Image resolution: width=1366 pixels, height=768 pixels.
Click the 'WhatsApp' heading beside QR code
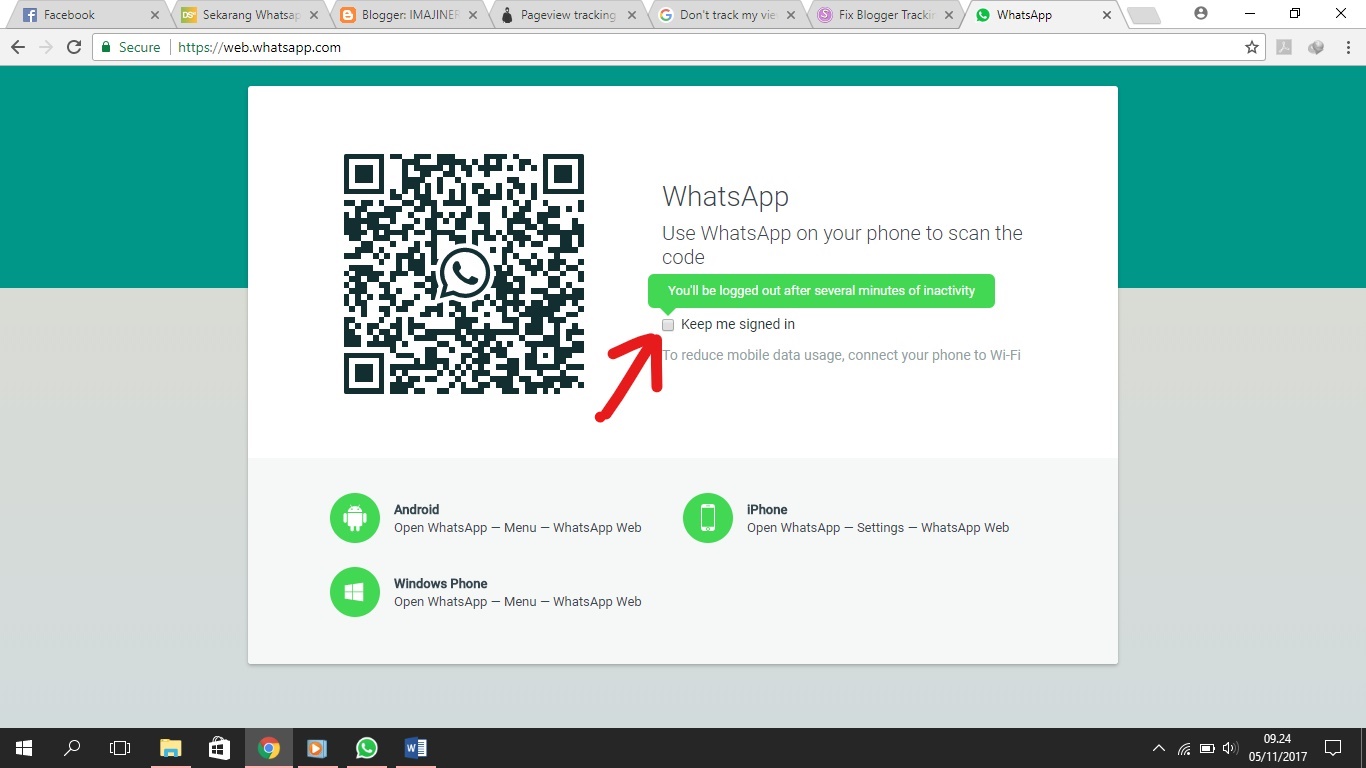[725, 197]
